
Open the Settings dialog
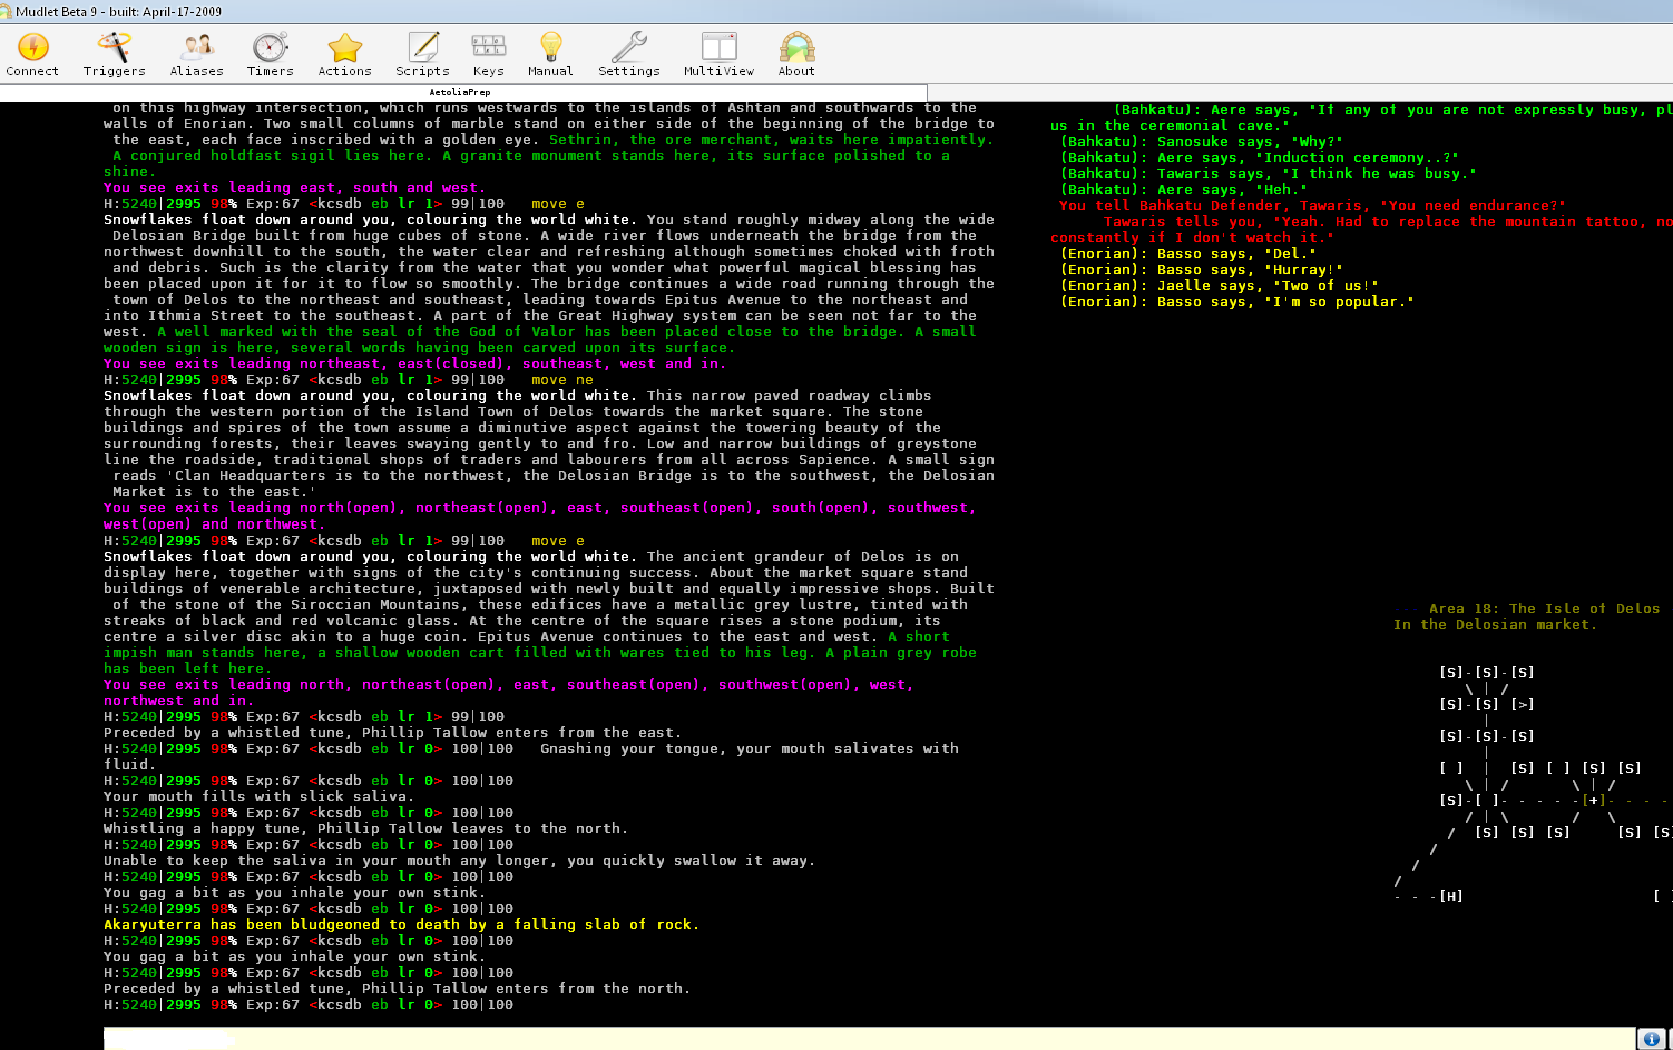pyautogui.click(x=629, y=54)
